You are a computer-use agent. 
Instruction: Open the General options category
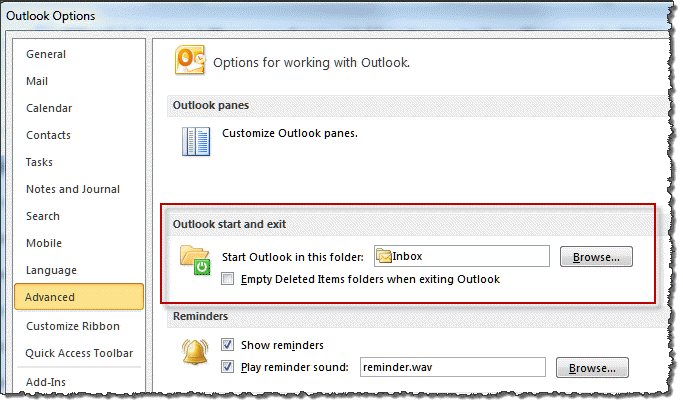[46, 54]
